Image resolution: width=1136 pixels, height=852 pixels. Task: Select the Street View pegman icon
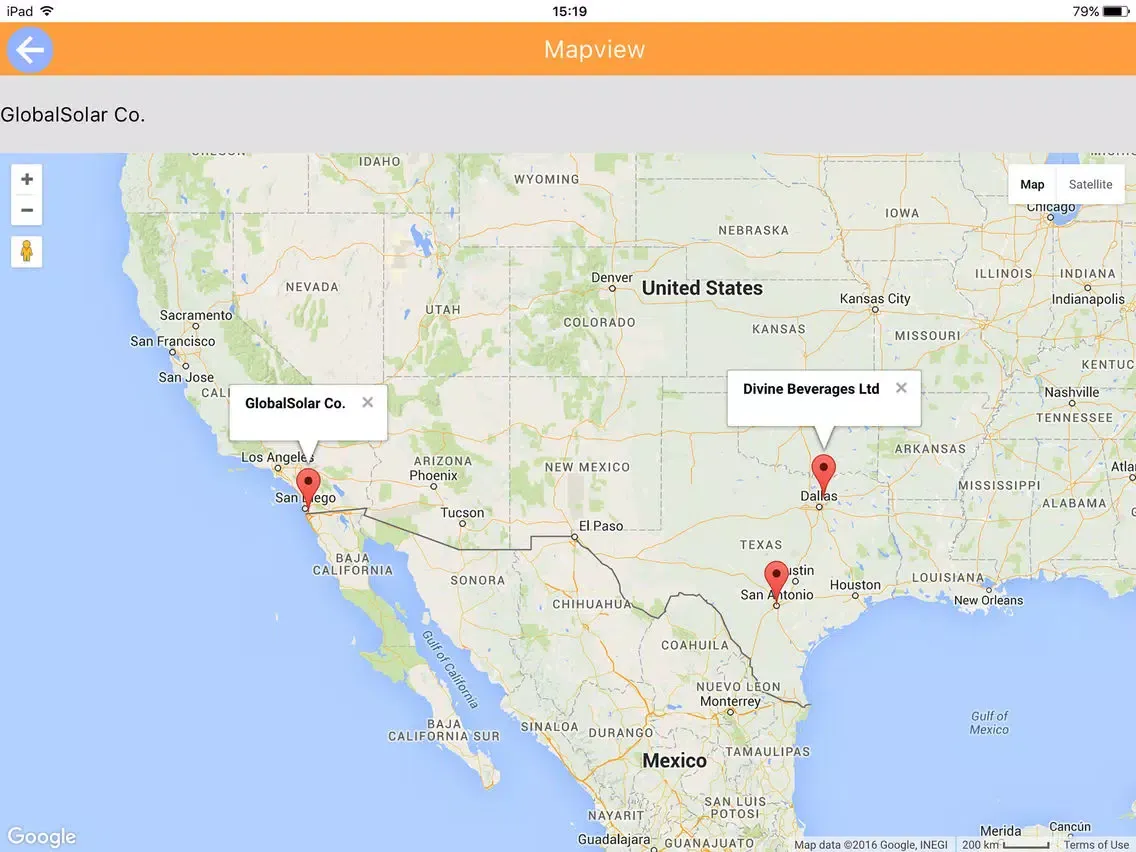click(27, 251)
